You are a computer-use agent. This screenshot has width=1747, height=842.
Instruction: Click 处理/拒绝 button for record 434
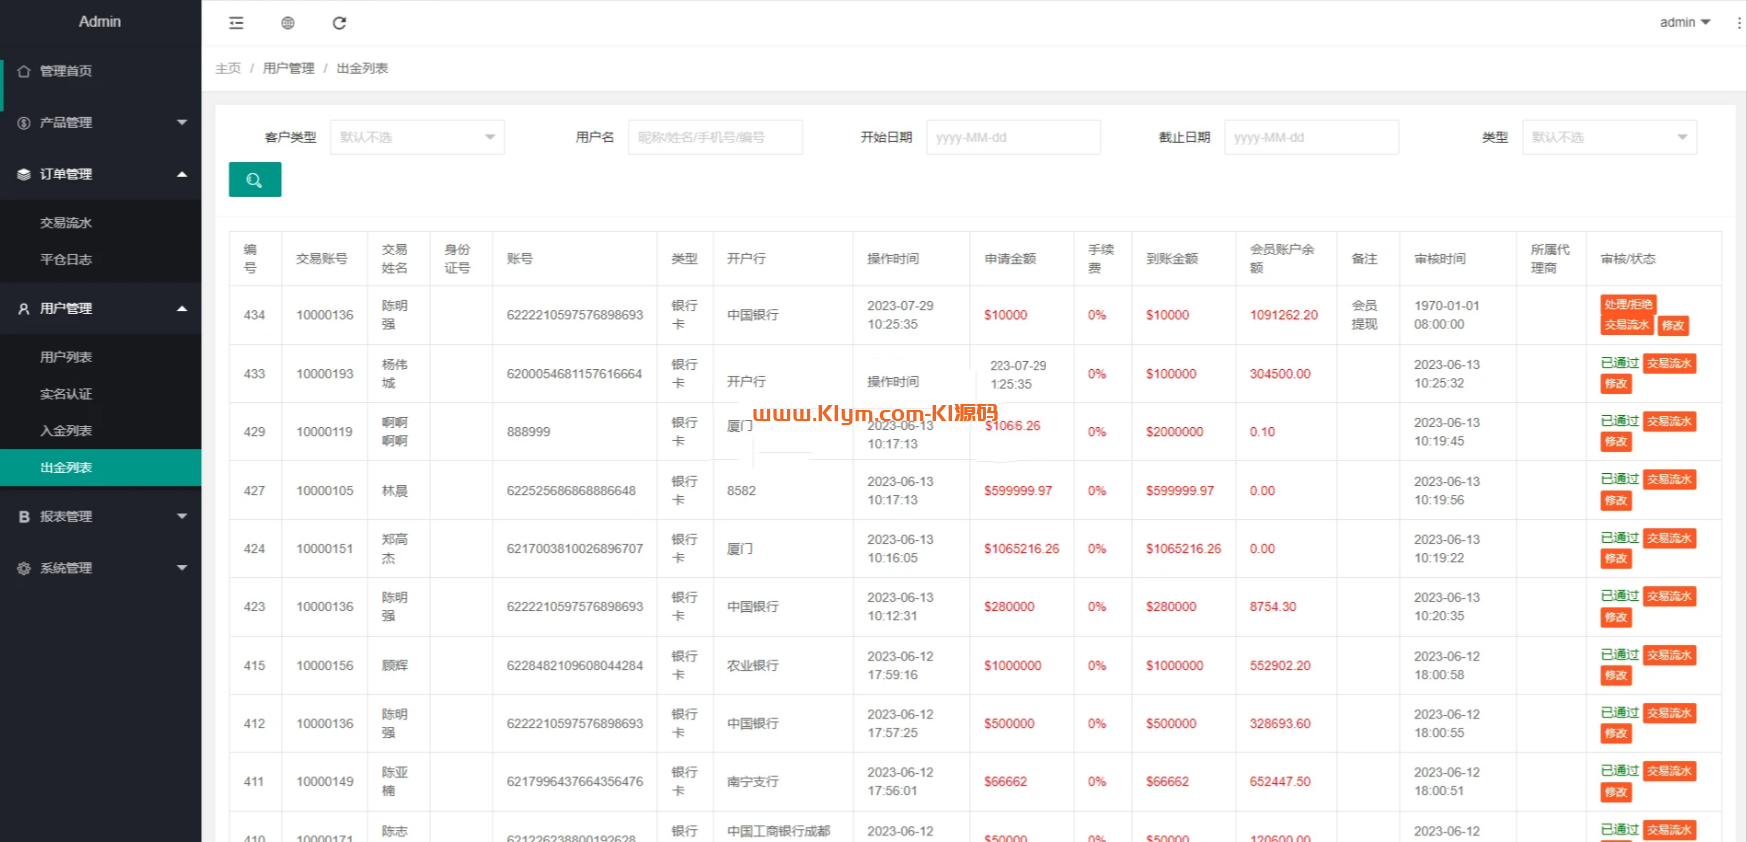1627,304
